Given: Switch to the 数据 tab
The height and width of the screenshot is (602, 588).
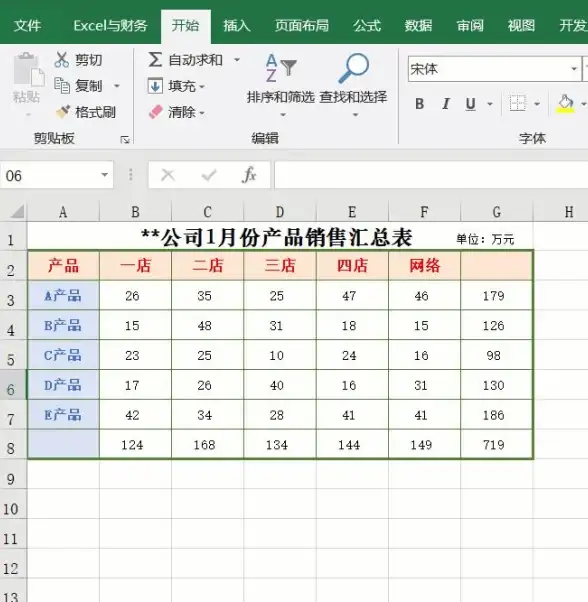Looking at the screenshot, I should [418, 26].
